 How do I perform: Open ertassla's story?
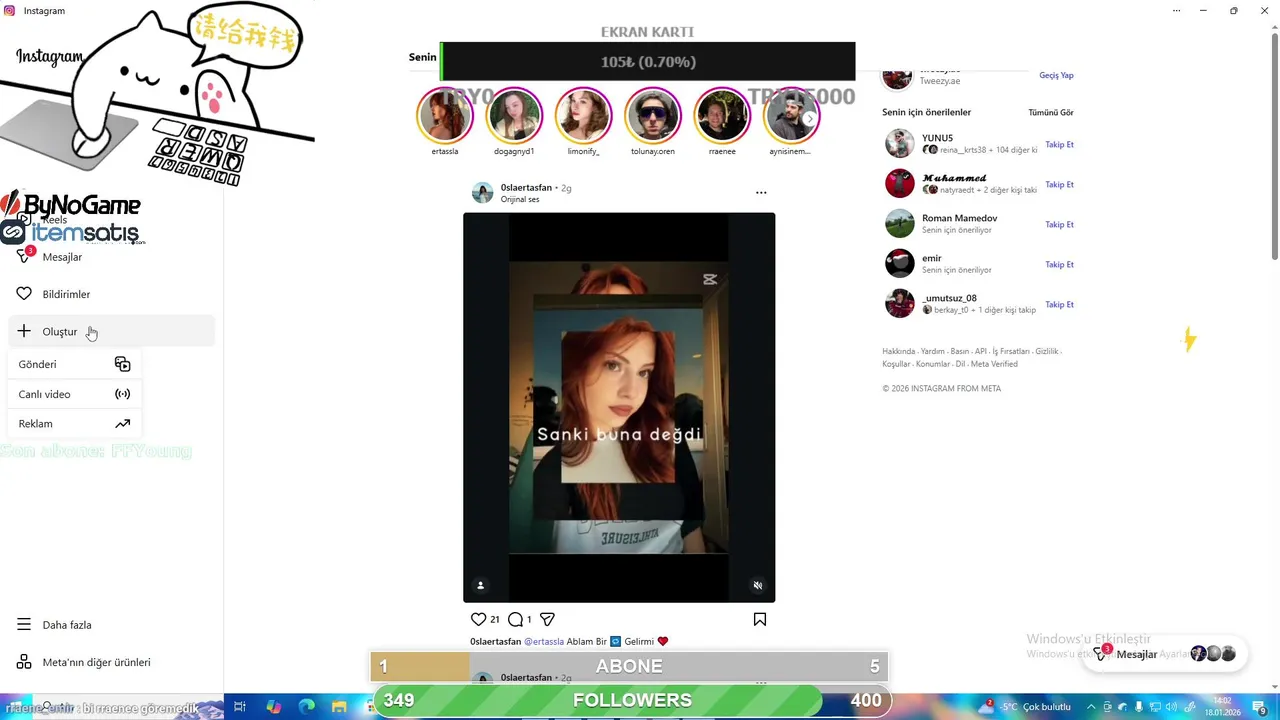[x=445, y=116]
